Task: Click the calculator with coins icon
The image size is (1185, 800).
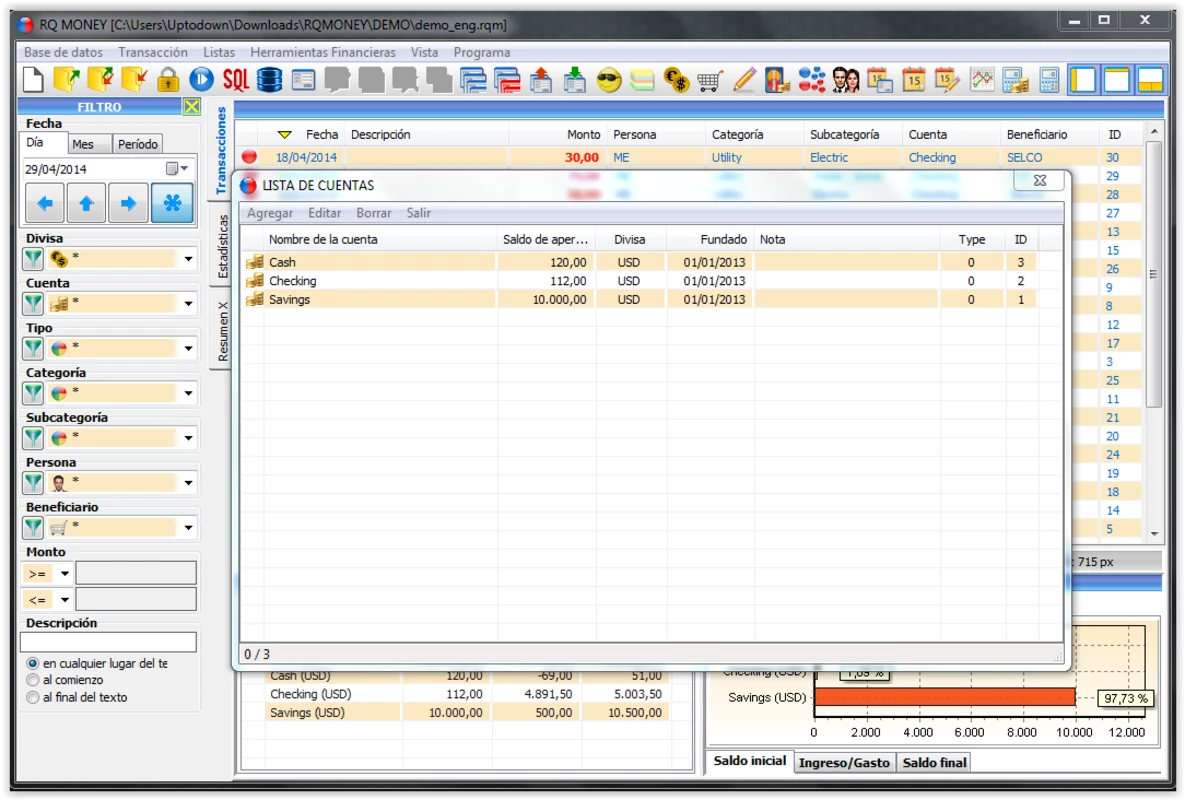Action: click(1015, 79)
